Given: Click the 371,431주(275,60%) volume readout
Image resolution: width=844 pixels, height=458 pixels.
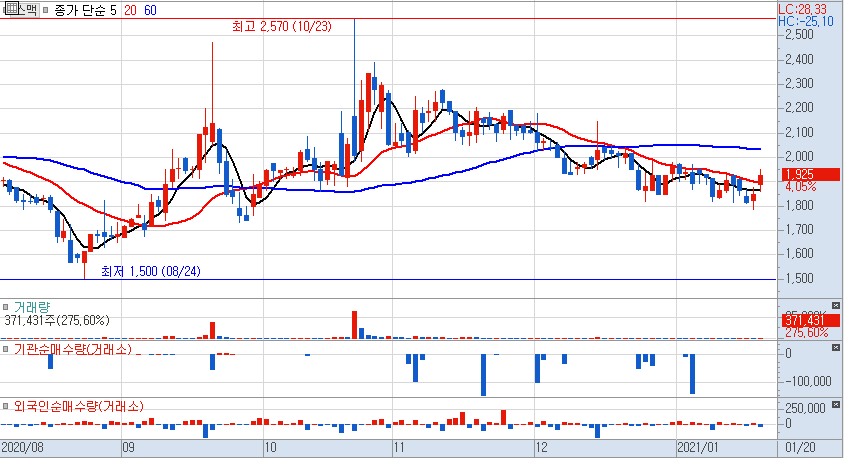Looking at the screenshot, I should 57,321.
